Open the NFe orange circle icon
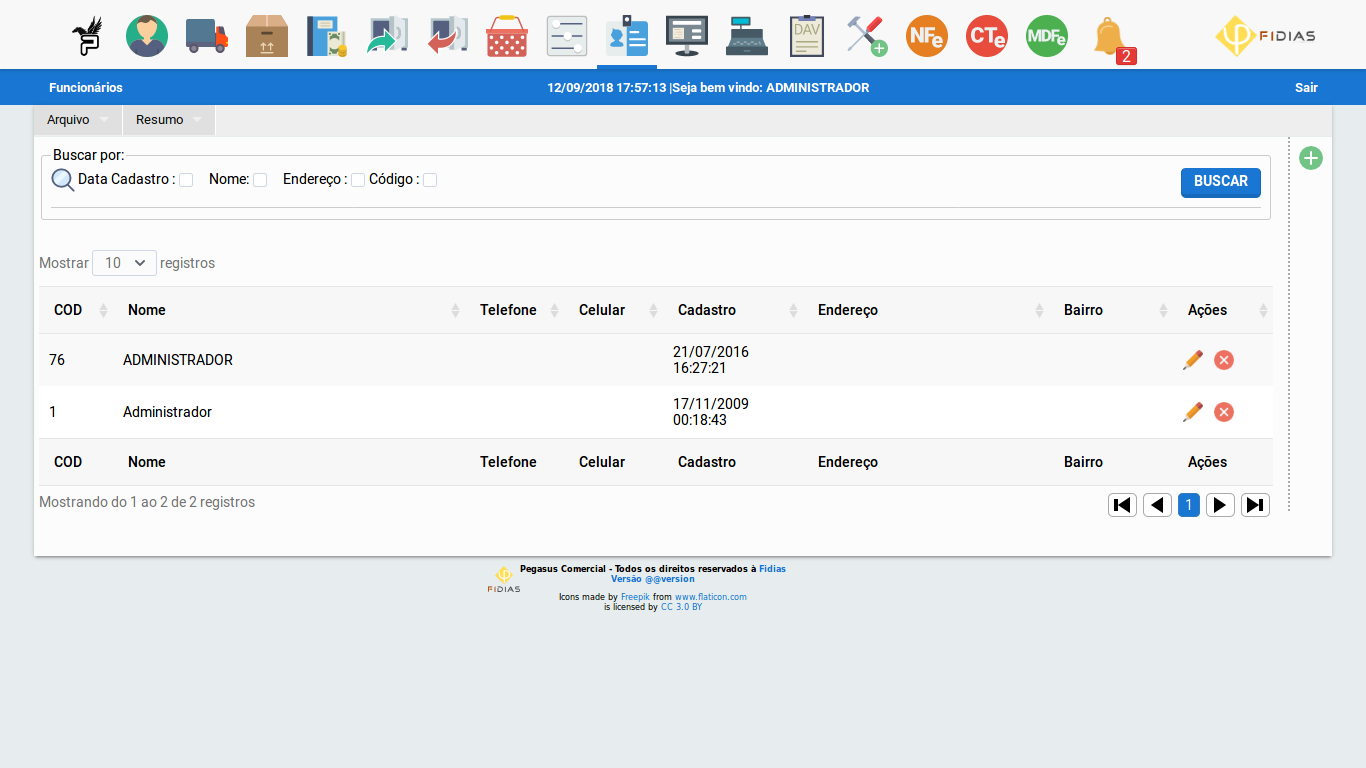This screenshot has height=768, width=1366. coord(927,36)
